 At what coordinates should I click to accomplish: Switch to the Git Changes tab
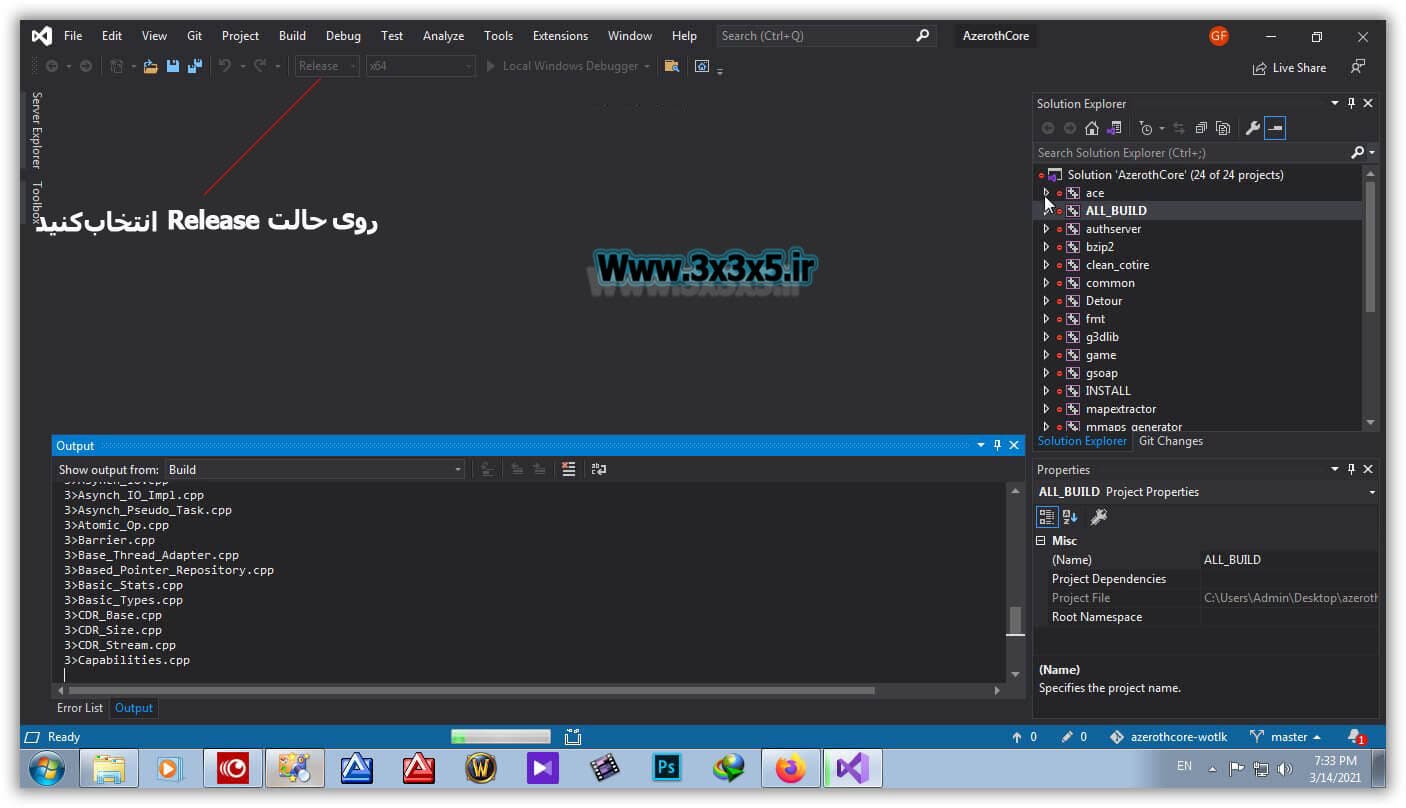(1170, 441)
